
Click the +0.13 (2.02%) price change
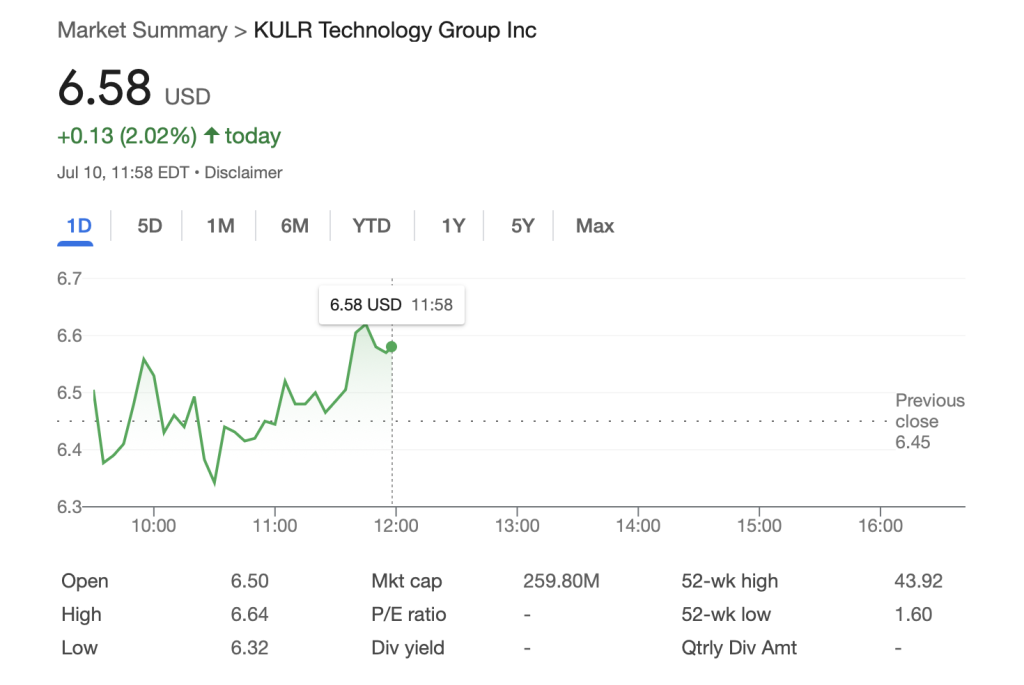[127, 136]
